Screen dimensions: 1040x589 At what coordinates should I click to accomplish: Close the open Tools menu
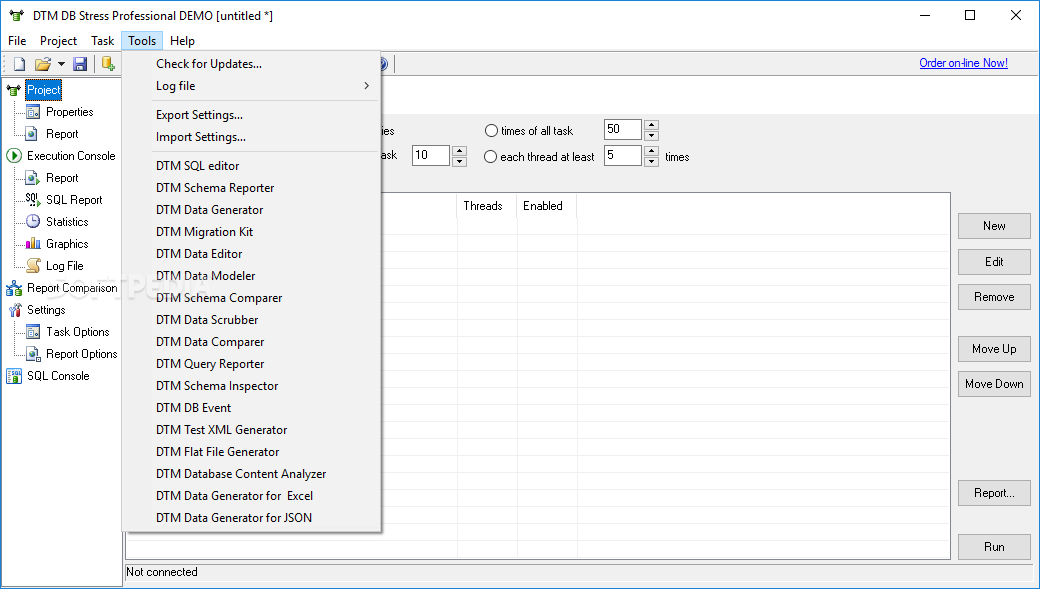click(142, 40)
